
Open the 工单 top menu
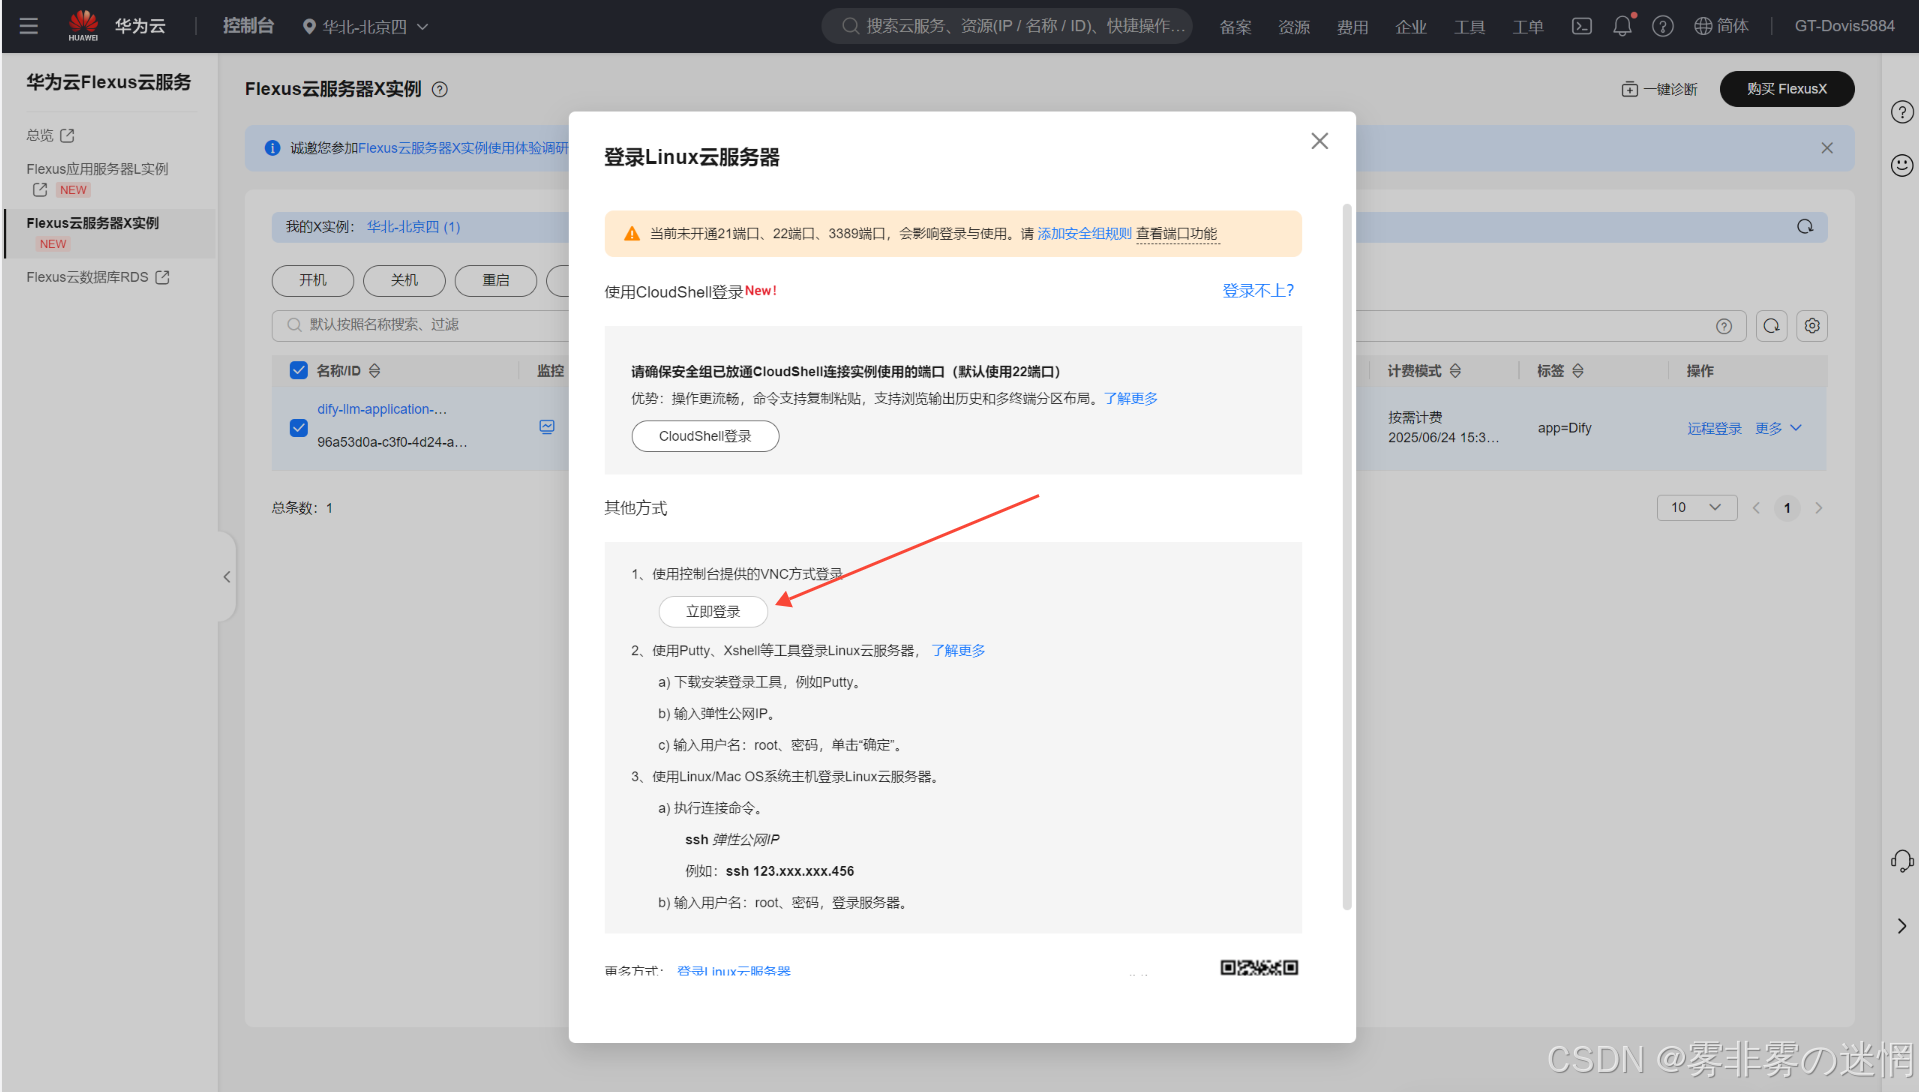coord(1528,27)
